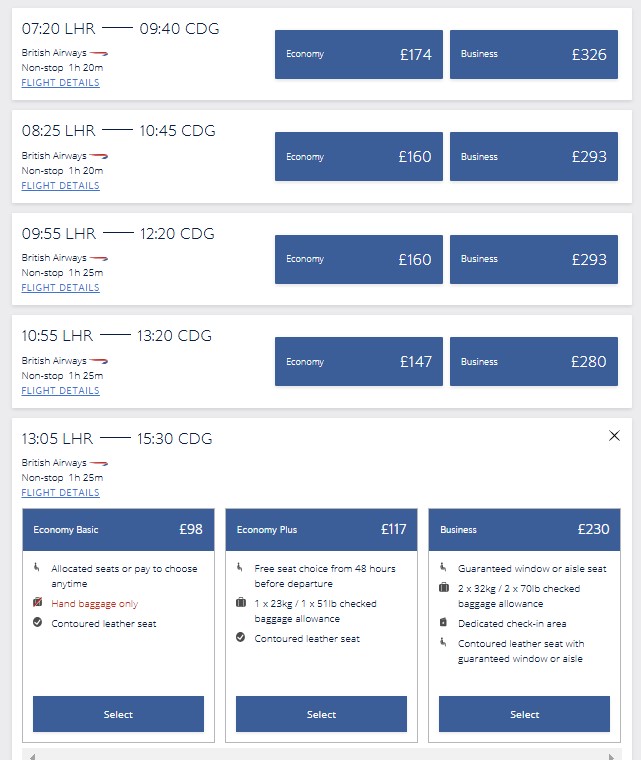Expand Business £326 fare for 07:20 flight

point(534,54)
